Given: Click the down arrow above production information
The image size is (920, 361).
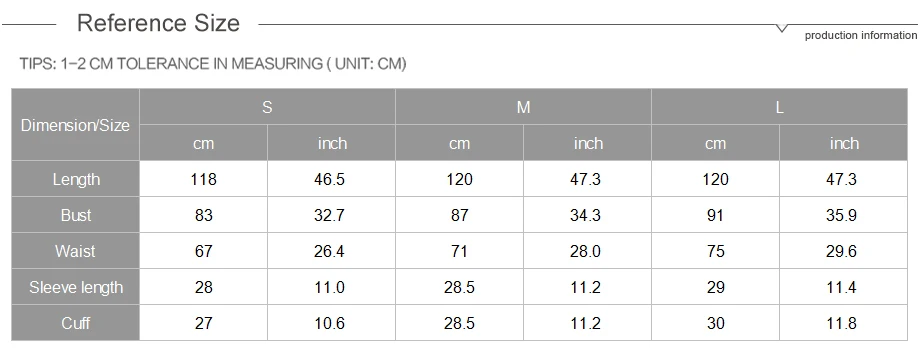Looking at the screenshot, I should (x=782, y=28).
